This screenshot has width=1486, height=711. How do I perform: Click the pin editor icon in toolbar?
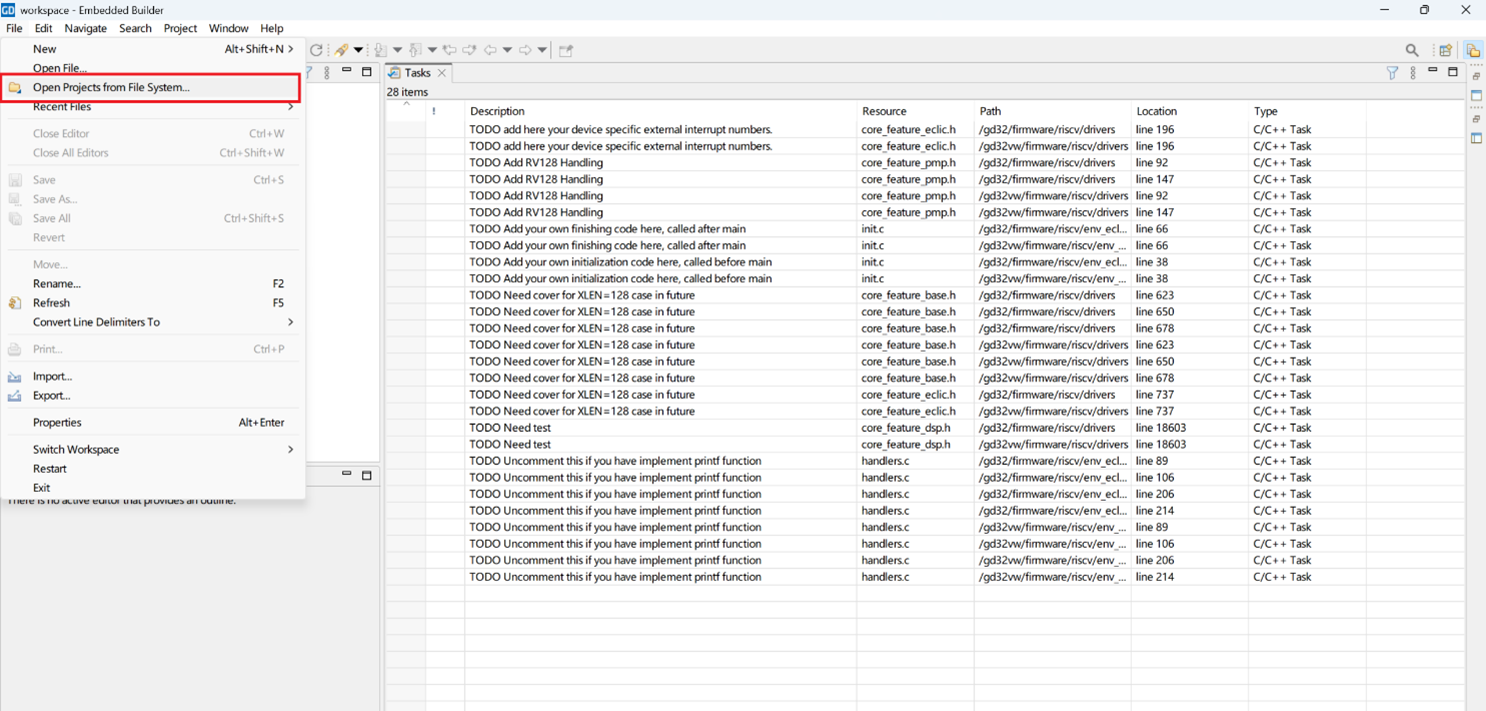pos(566,50)
